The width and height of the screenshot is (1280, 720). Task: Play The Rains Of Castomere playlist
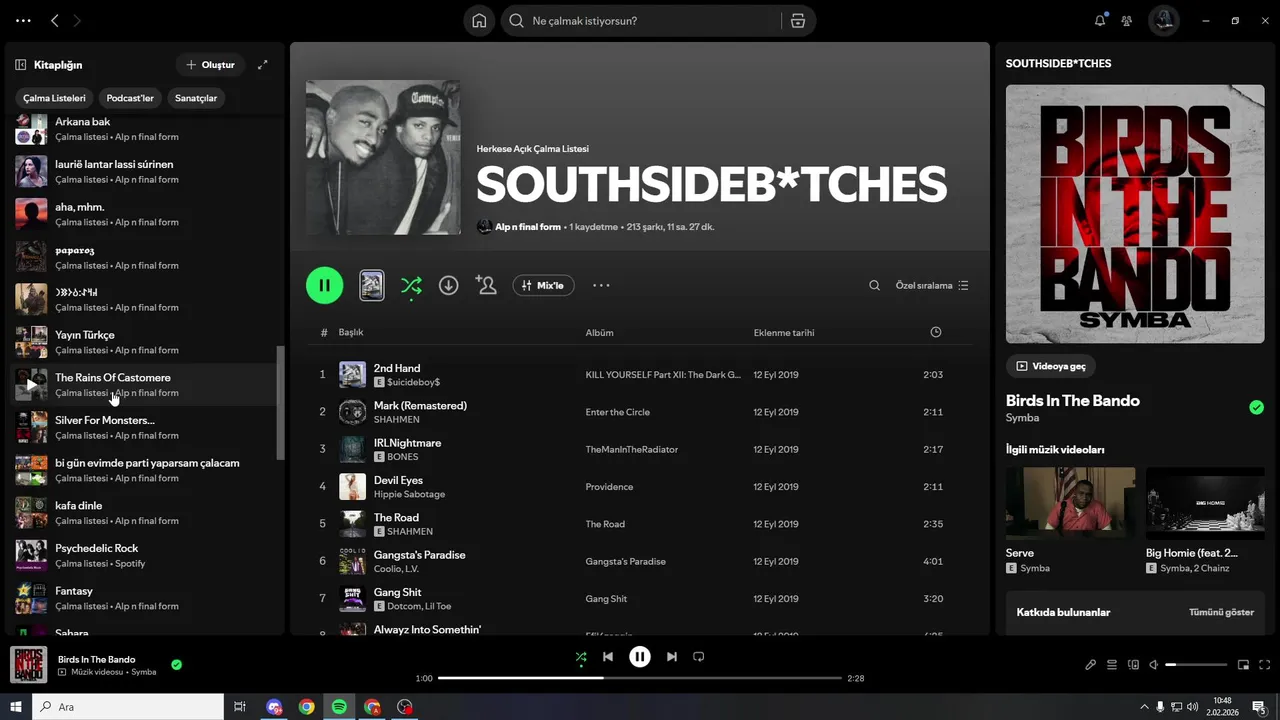click(31, 384)
